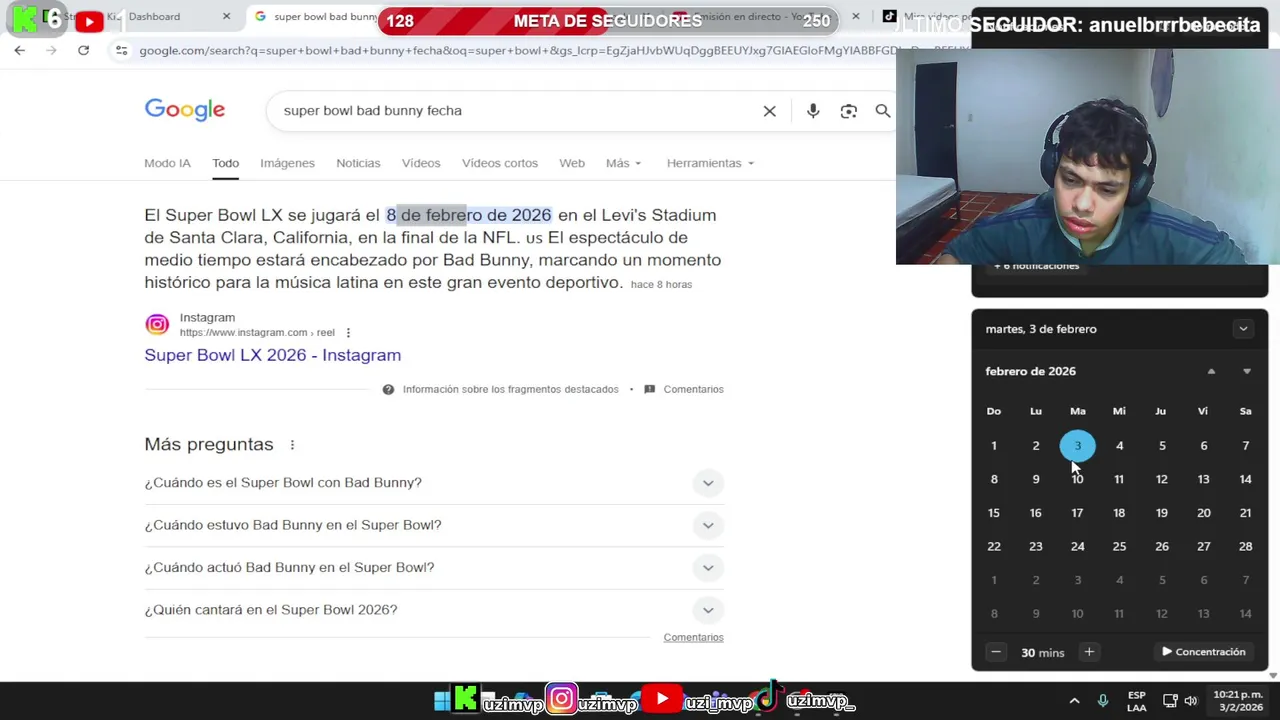Screen dimensions: 1280x720
Task: Increase focus time with plus button
Action: 1089,652
